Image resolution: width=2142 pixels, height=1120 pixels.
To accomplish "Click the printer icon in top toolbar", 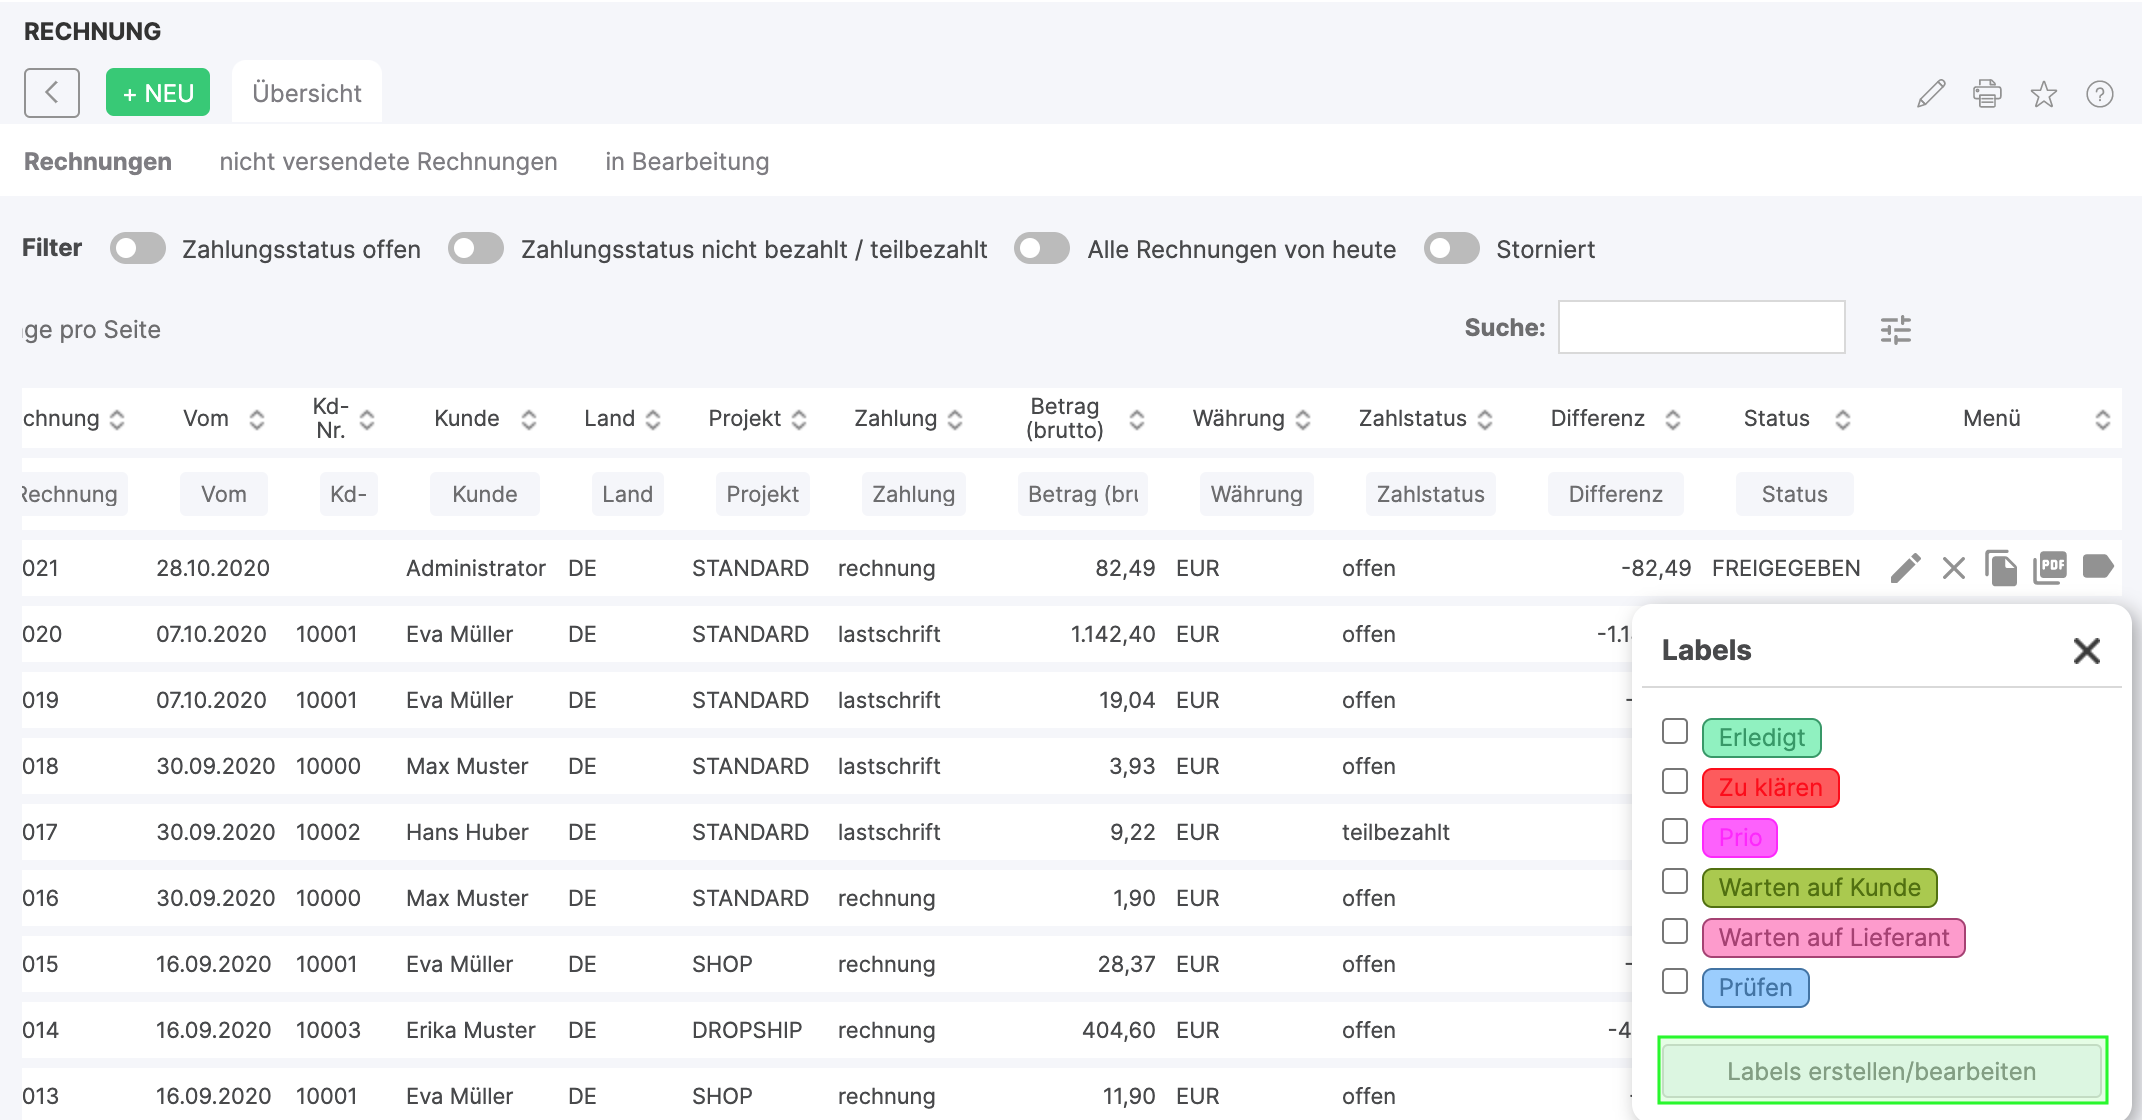I will click(1987, 94).
